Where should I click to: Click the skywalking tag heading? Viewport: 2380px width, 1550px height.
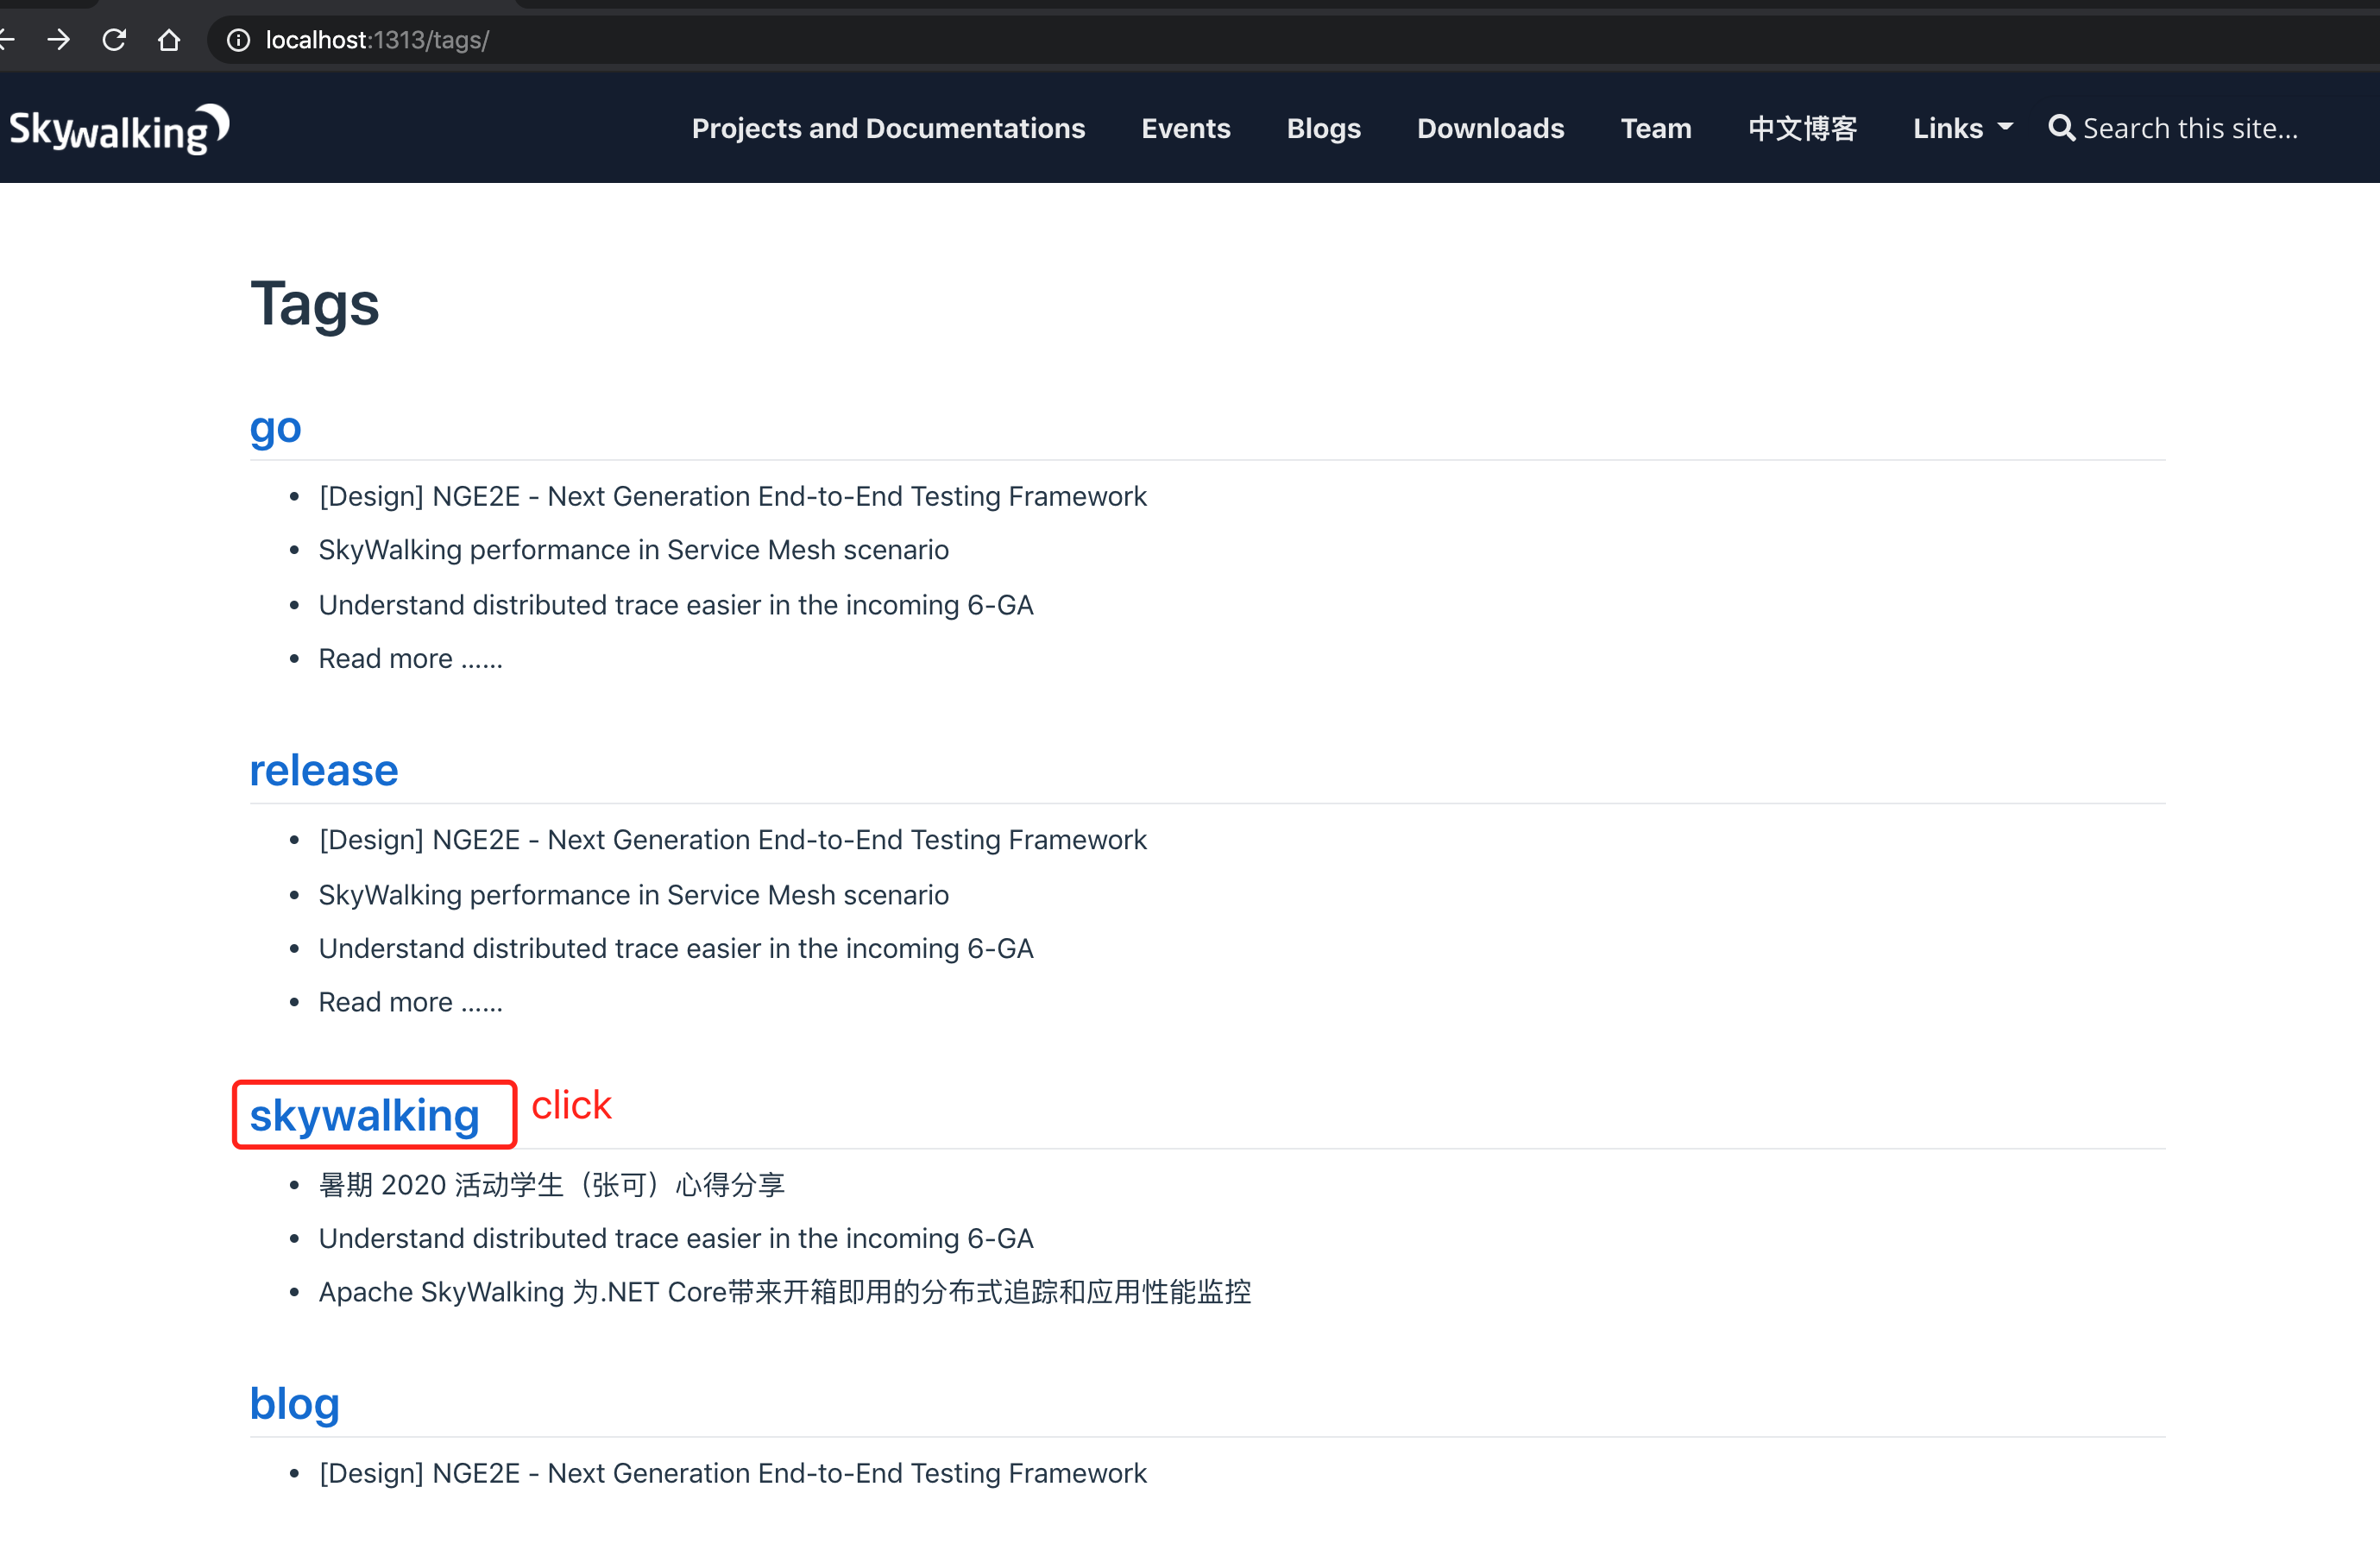click(x=364, y=1115)
